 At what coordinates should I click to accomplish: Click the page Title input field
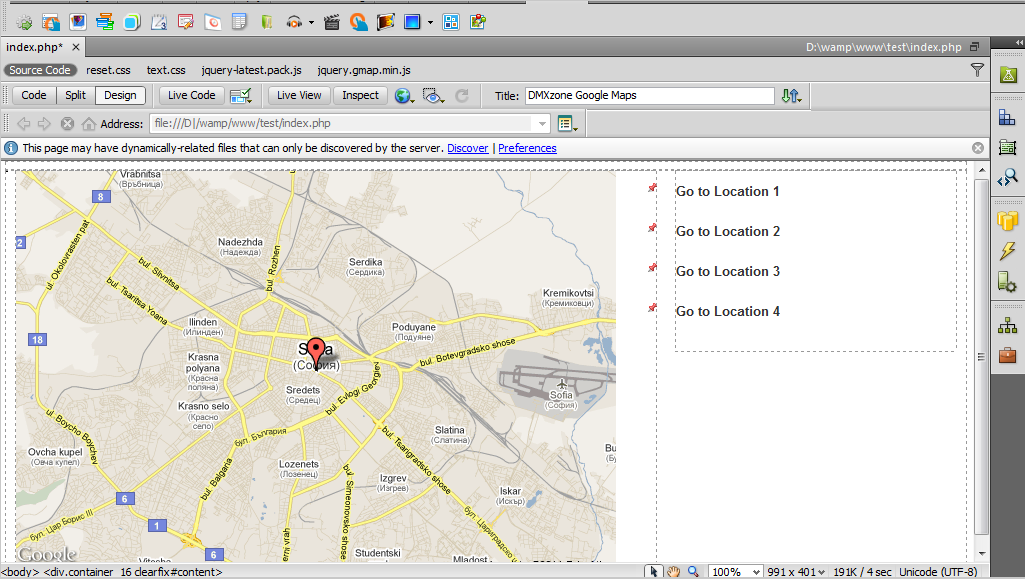coord(650,95)
